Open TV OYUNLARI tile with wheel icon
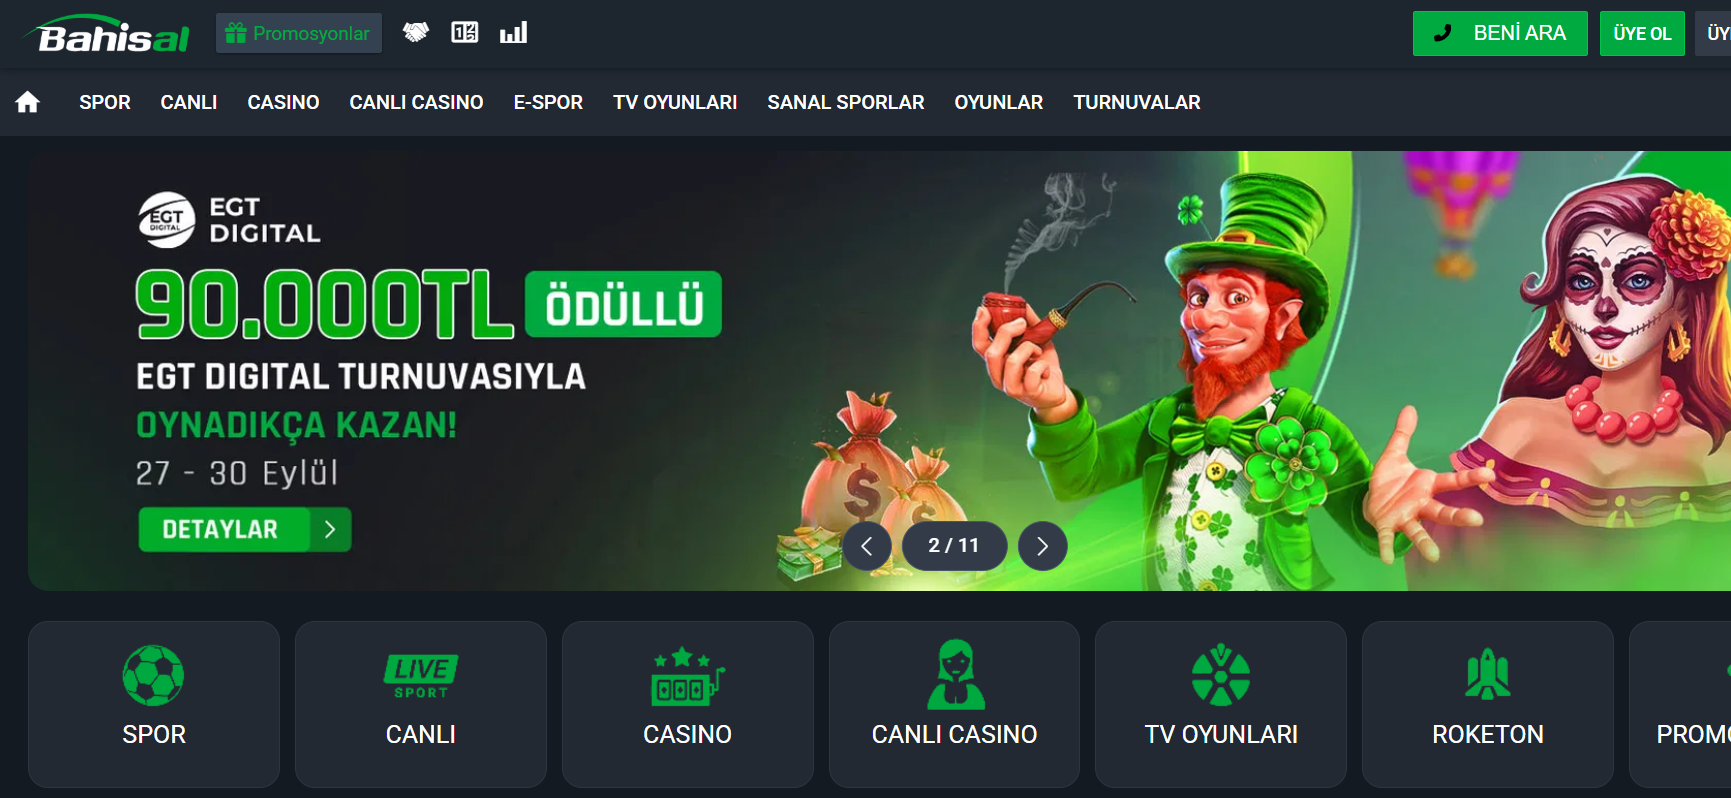 point(1221,704)
